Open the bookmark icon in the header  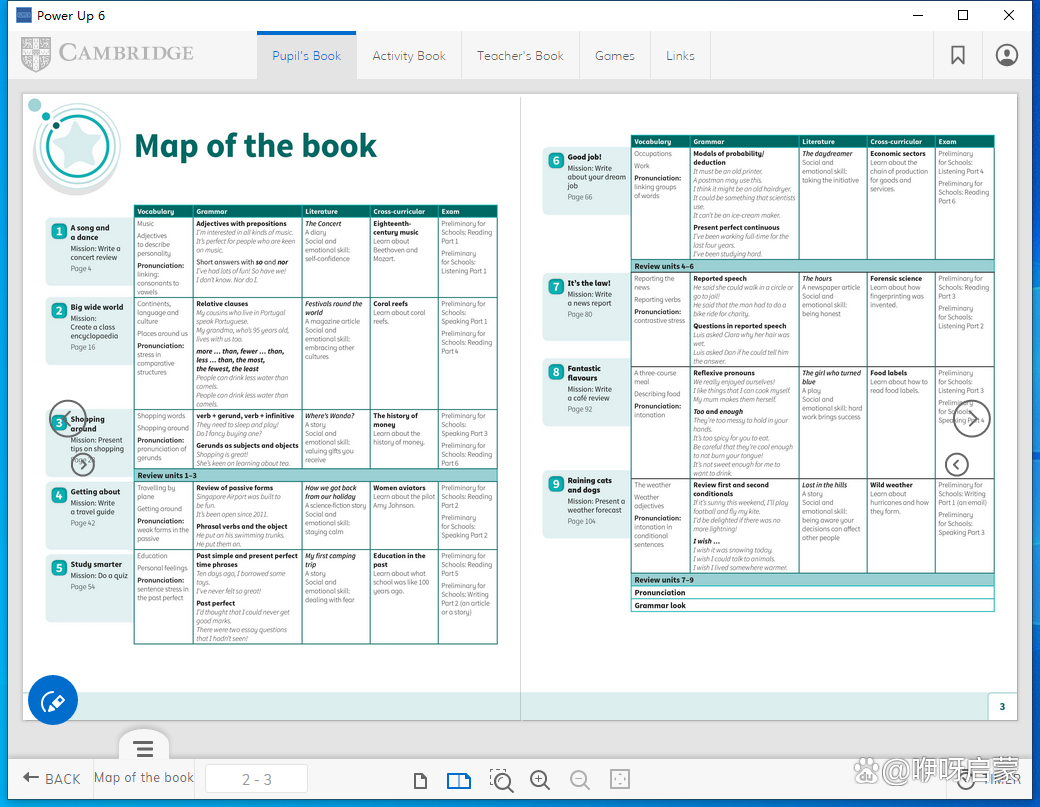pos(957,55)
